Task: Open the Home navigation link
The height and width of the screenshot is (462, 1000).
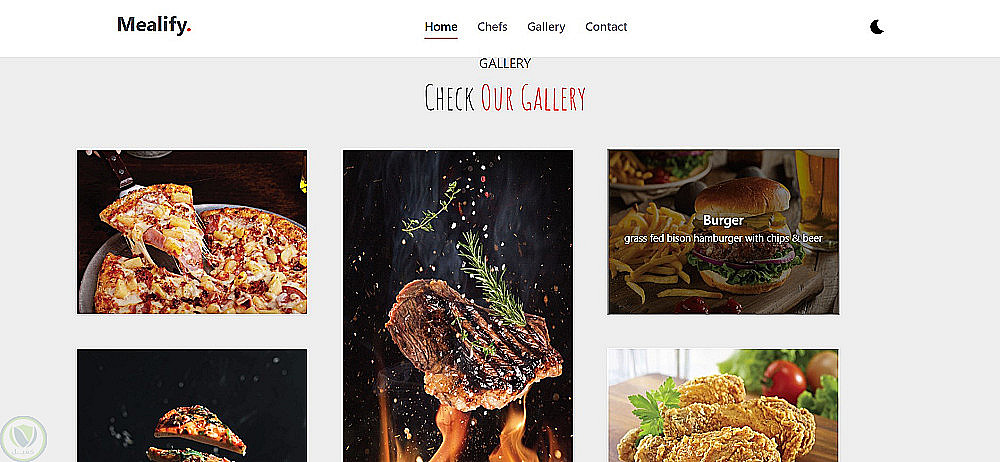Action: [441, 27]
